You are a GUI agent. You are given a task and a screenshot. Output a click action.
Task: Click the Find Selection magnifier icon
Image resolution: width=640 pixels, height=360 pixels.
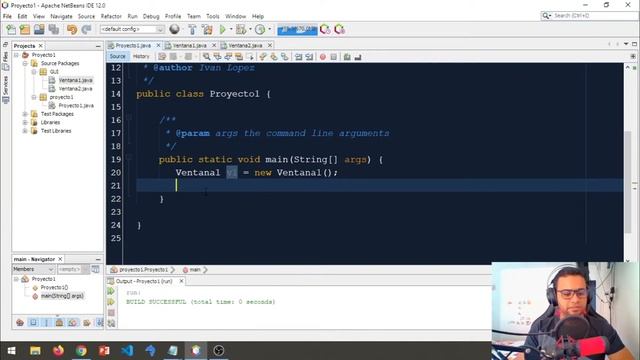click(207, 57)
